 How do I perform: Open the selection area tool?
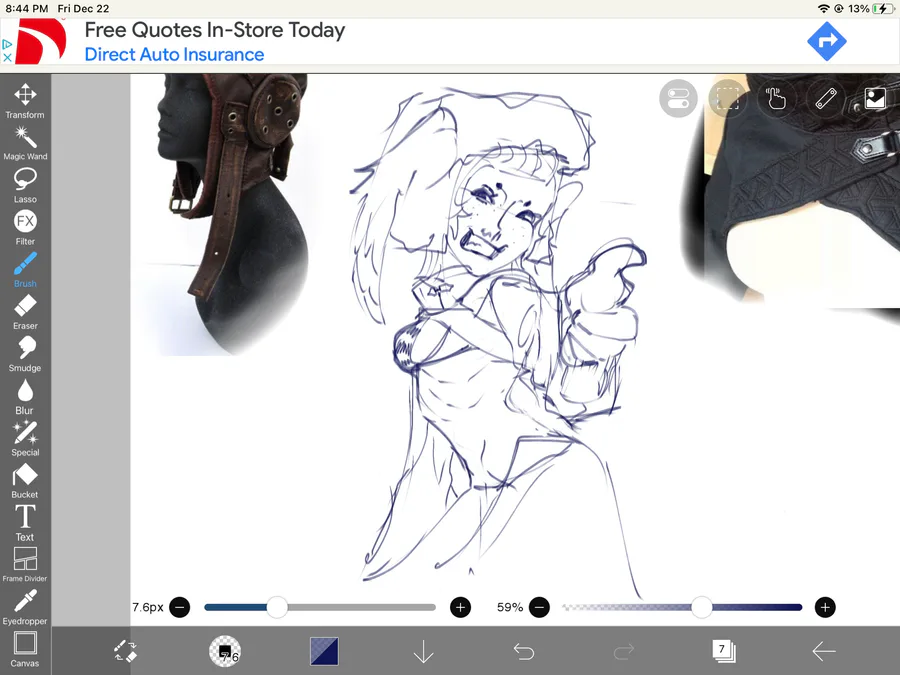pyautogui.click(x=727, y=98)
